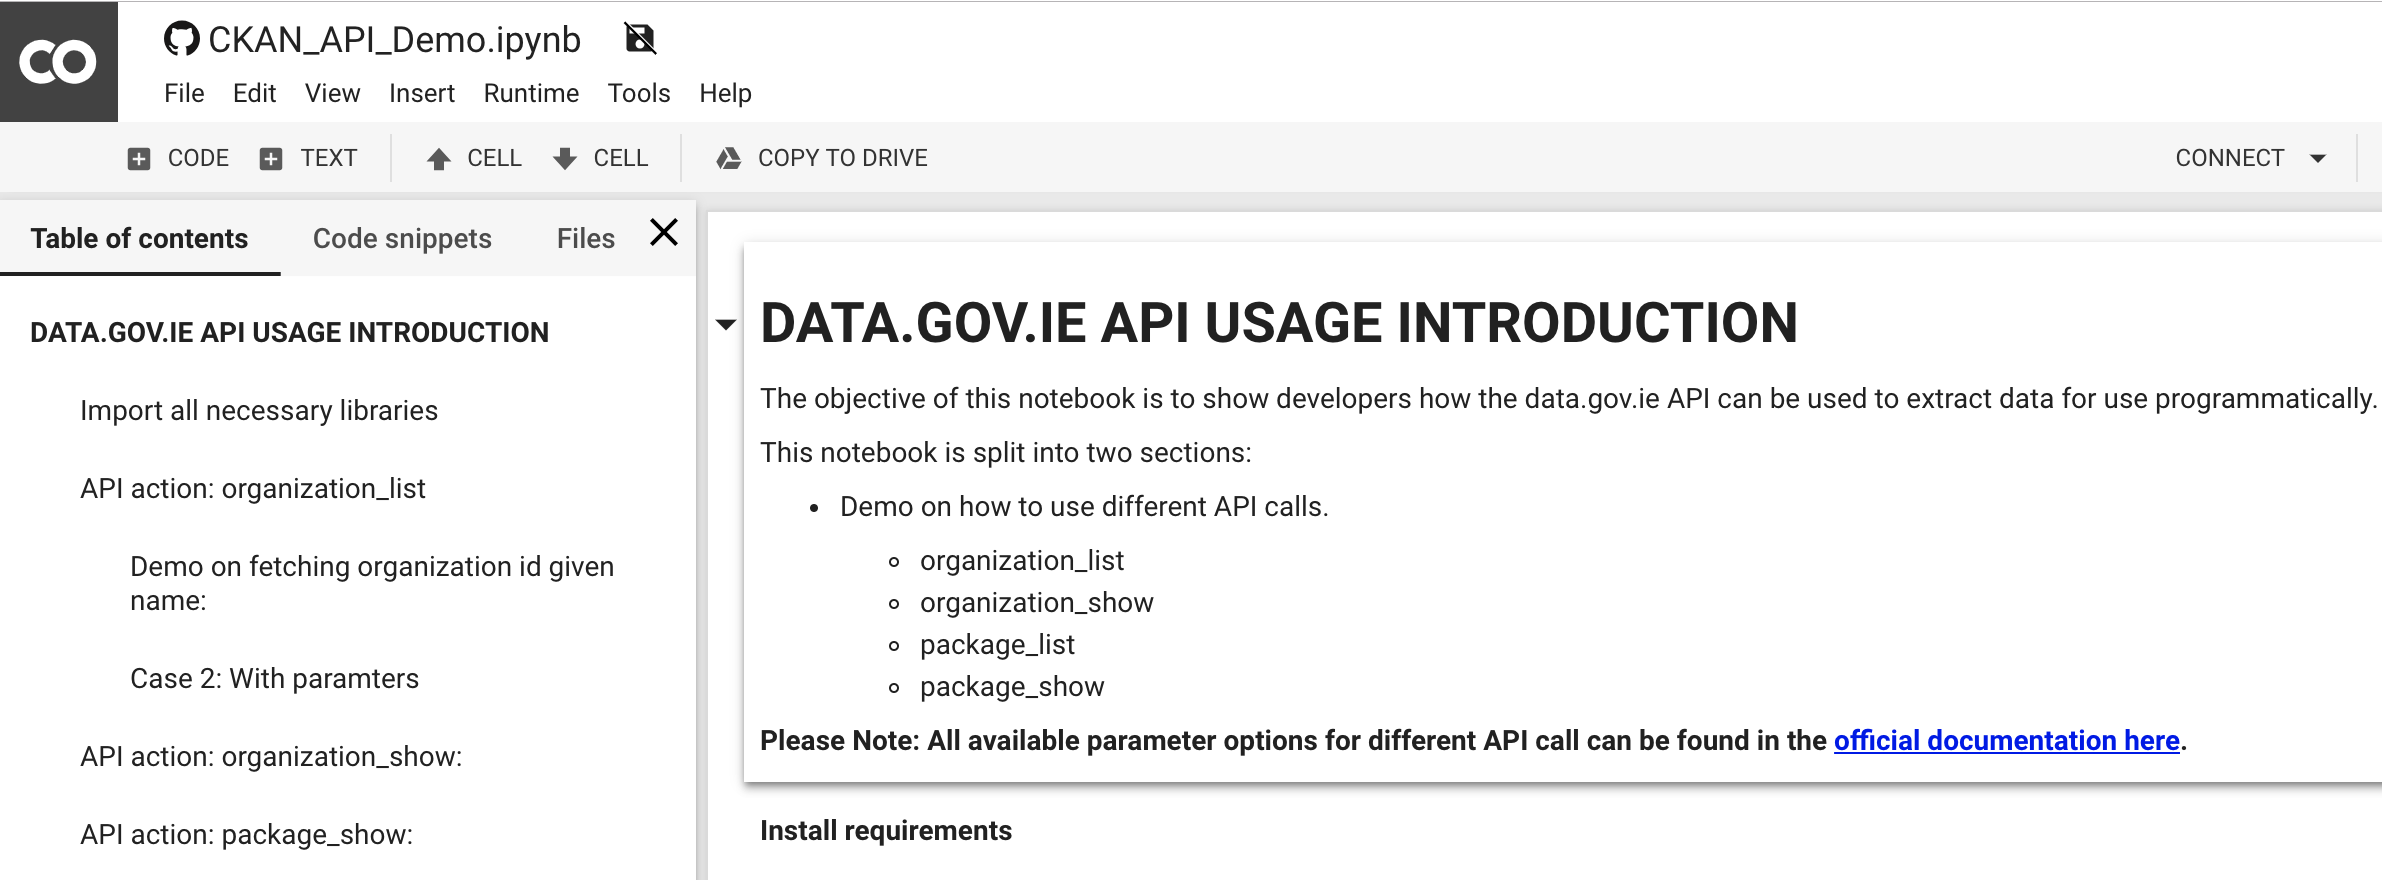Screen dimensions: 2382x880
Task: Click the COPY TO DRIVE label
Action: pyautogui.click(x=843, y=158)
